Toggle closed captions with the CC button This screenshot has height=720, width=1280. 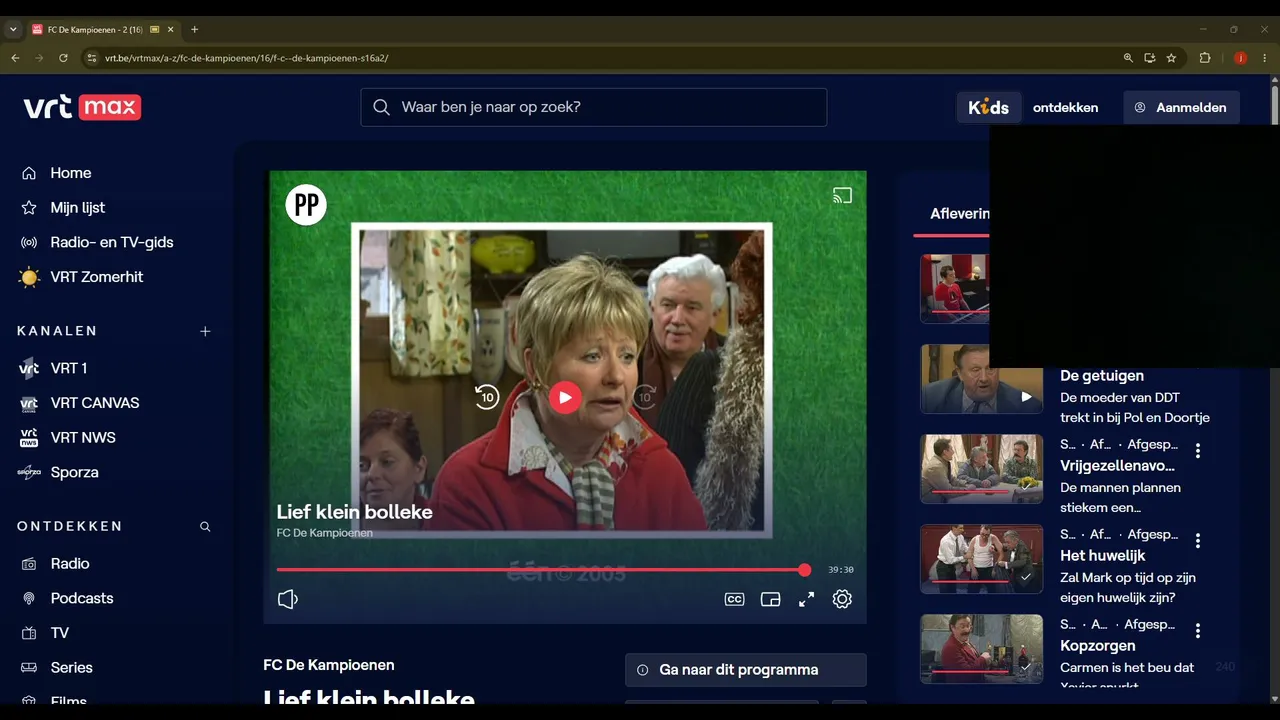pos(734,599)
